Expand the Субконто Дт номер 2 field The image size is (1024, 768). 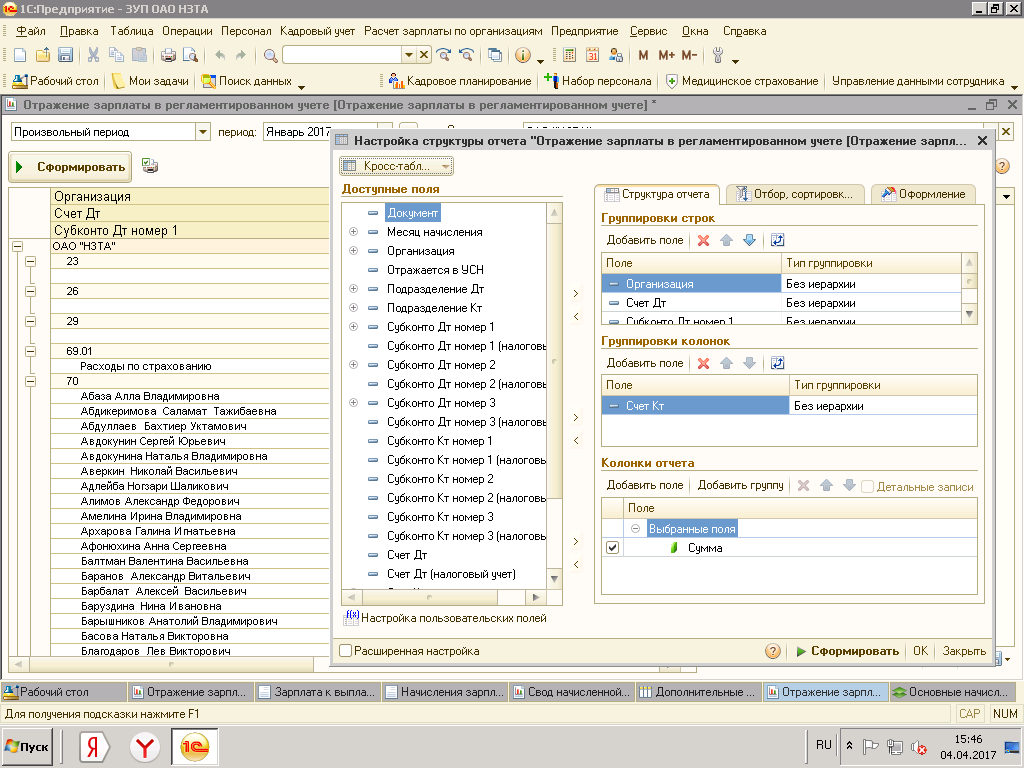pyautogui.click(x=353, y=364)
